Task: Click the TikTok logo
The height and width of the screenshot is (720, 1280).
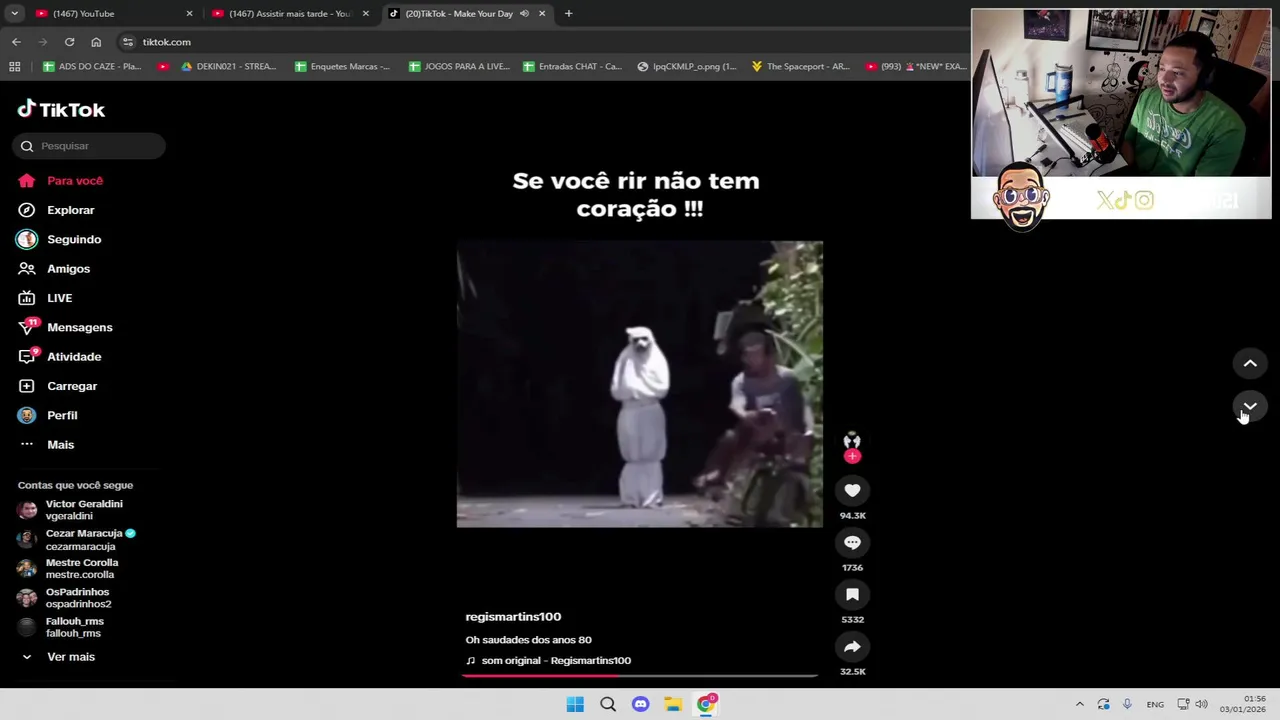Action: point(61,109)
